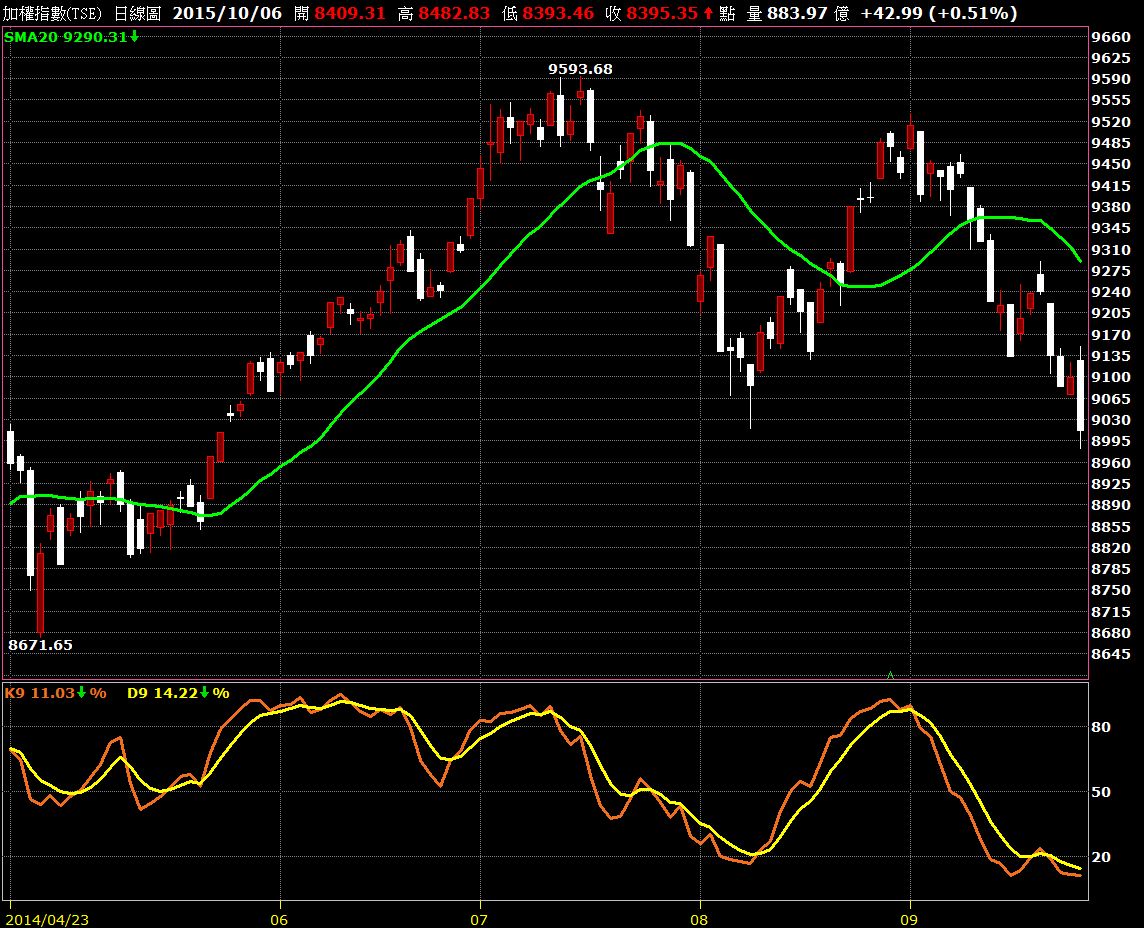Screen dimensions: 1144x928
Task: Click the 9170 price axis label
Action: point(1111,334)
